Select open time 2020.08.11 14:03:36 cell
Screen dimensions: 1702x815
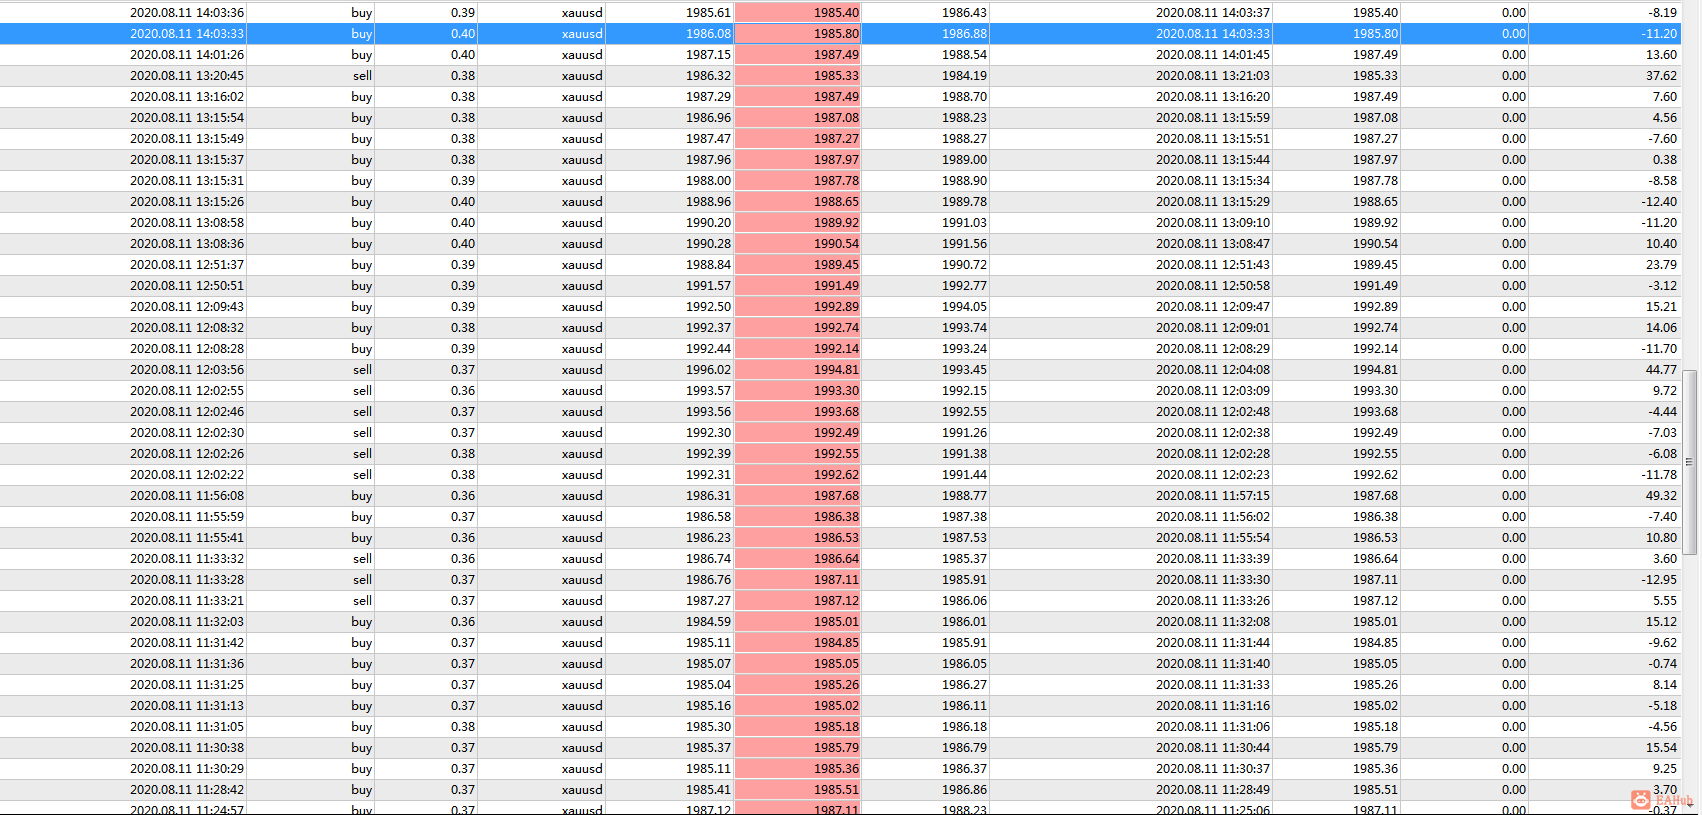(187, 13)
